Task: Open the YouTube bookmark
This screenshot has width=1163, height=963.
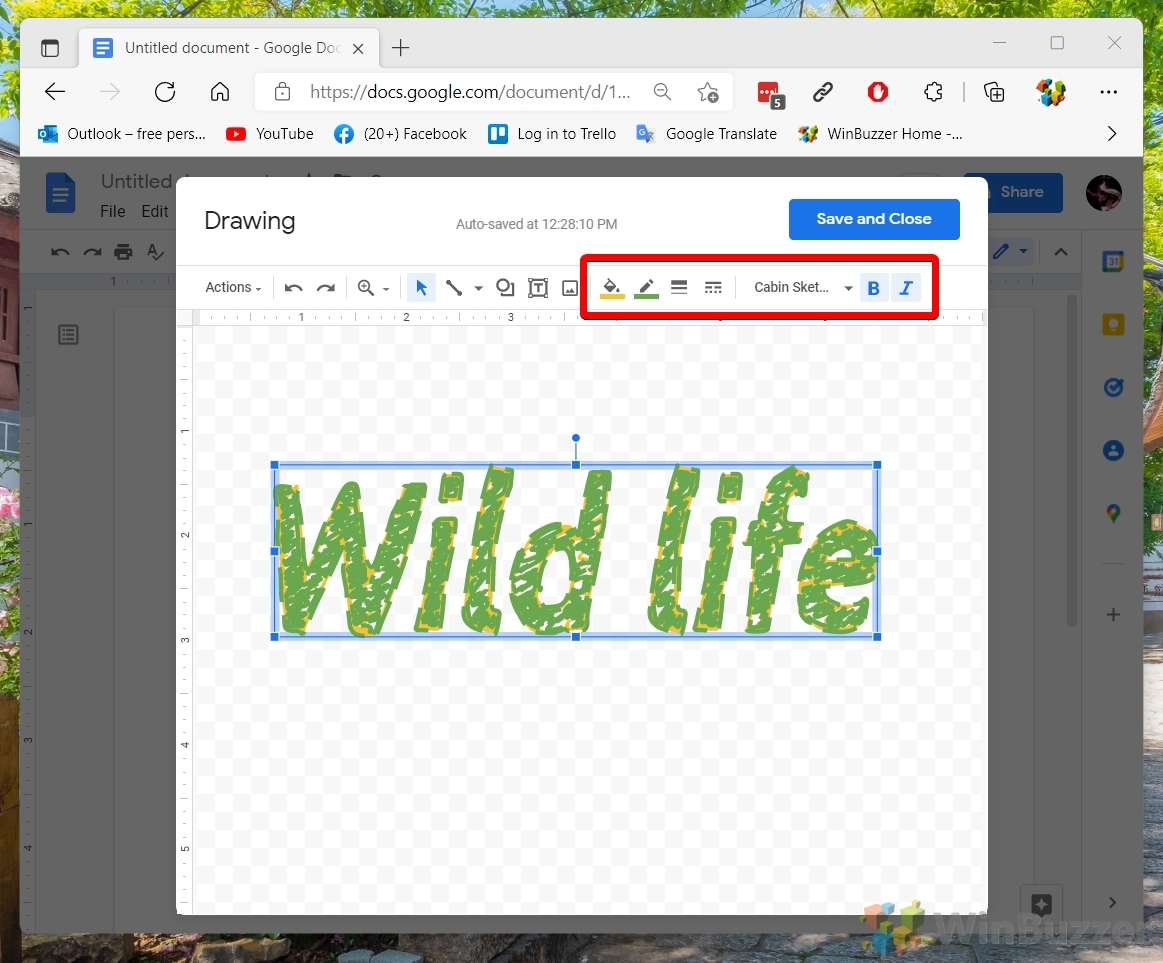Action: pos(270,134)
